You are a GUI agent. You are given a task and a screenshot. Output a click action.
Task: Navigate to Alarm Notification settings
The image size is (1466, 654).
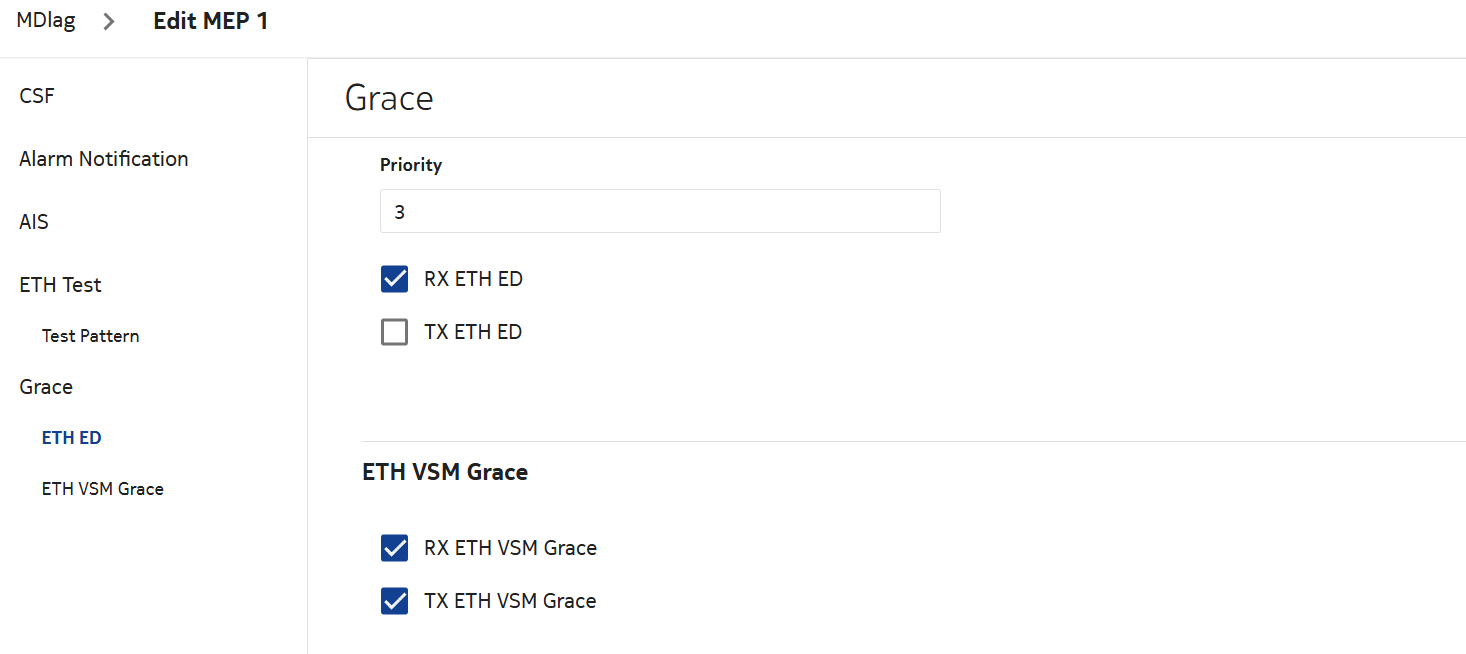pos(104,159)
